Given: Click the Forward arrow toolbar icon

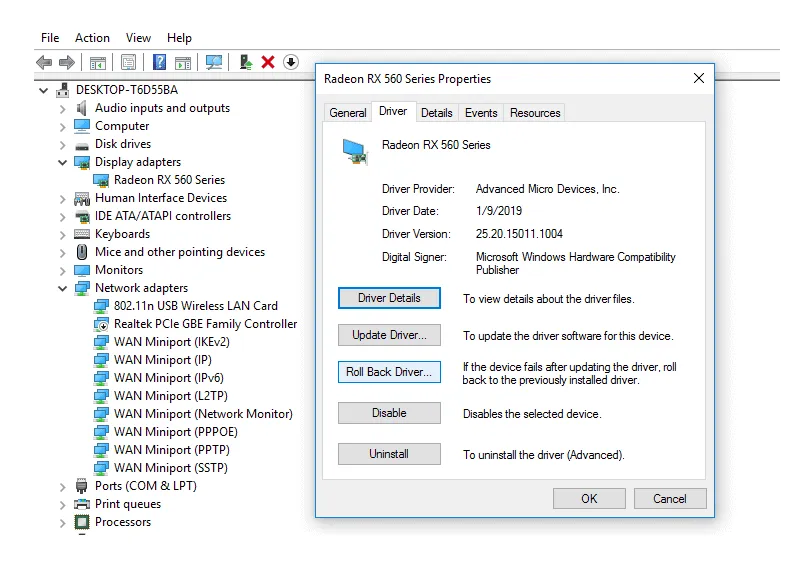Looking at the screenshot, I should (66, 63).
